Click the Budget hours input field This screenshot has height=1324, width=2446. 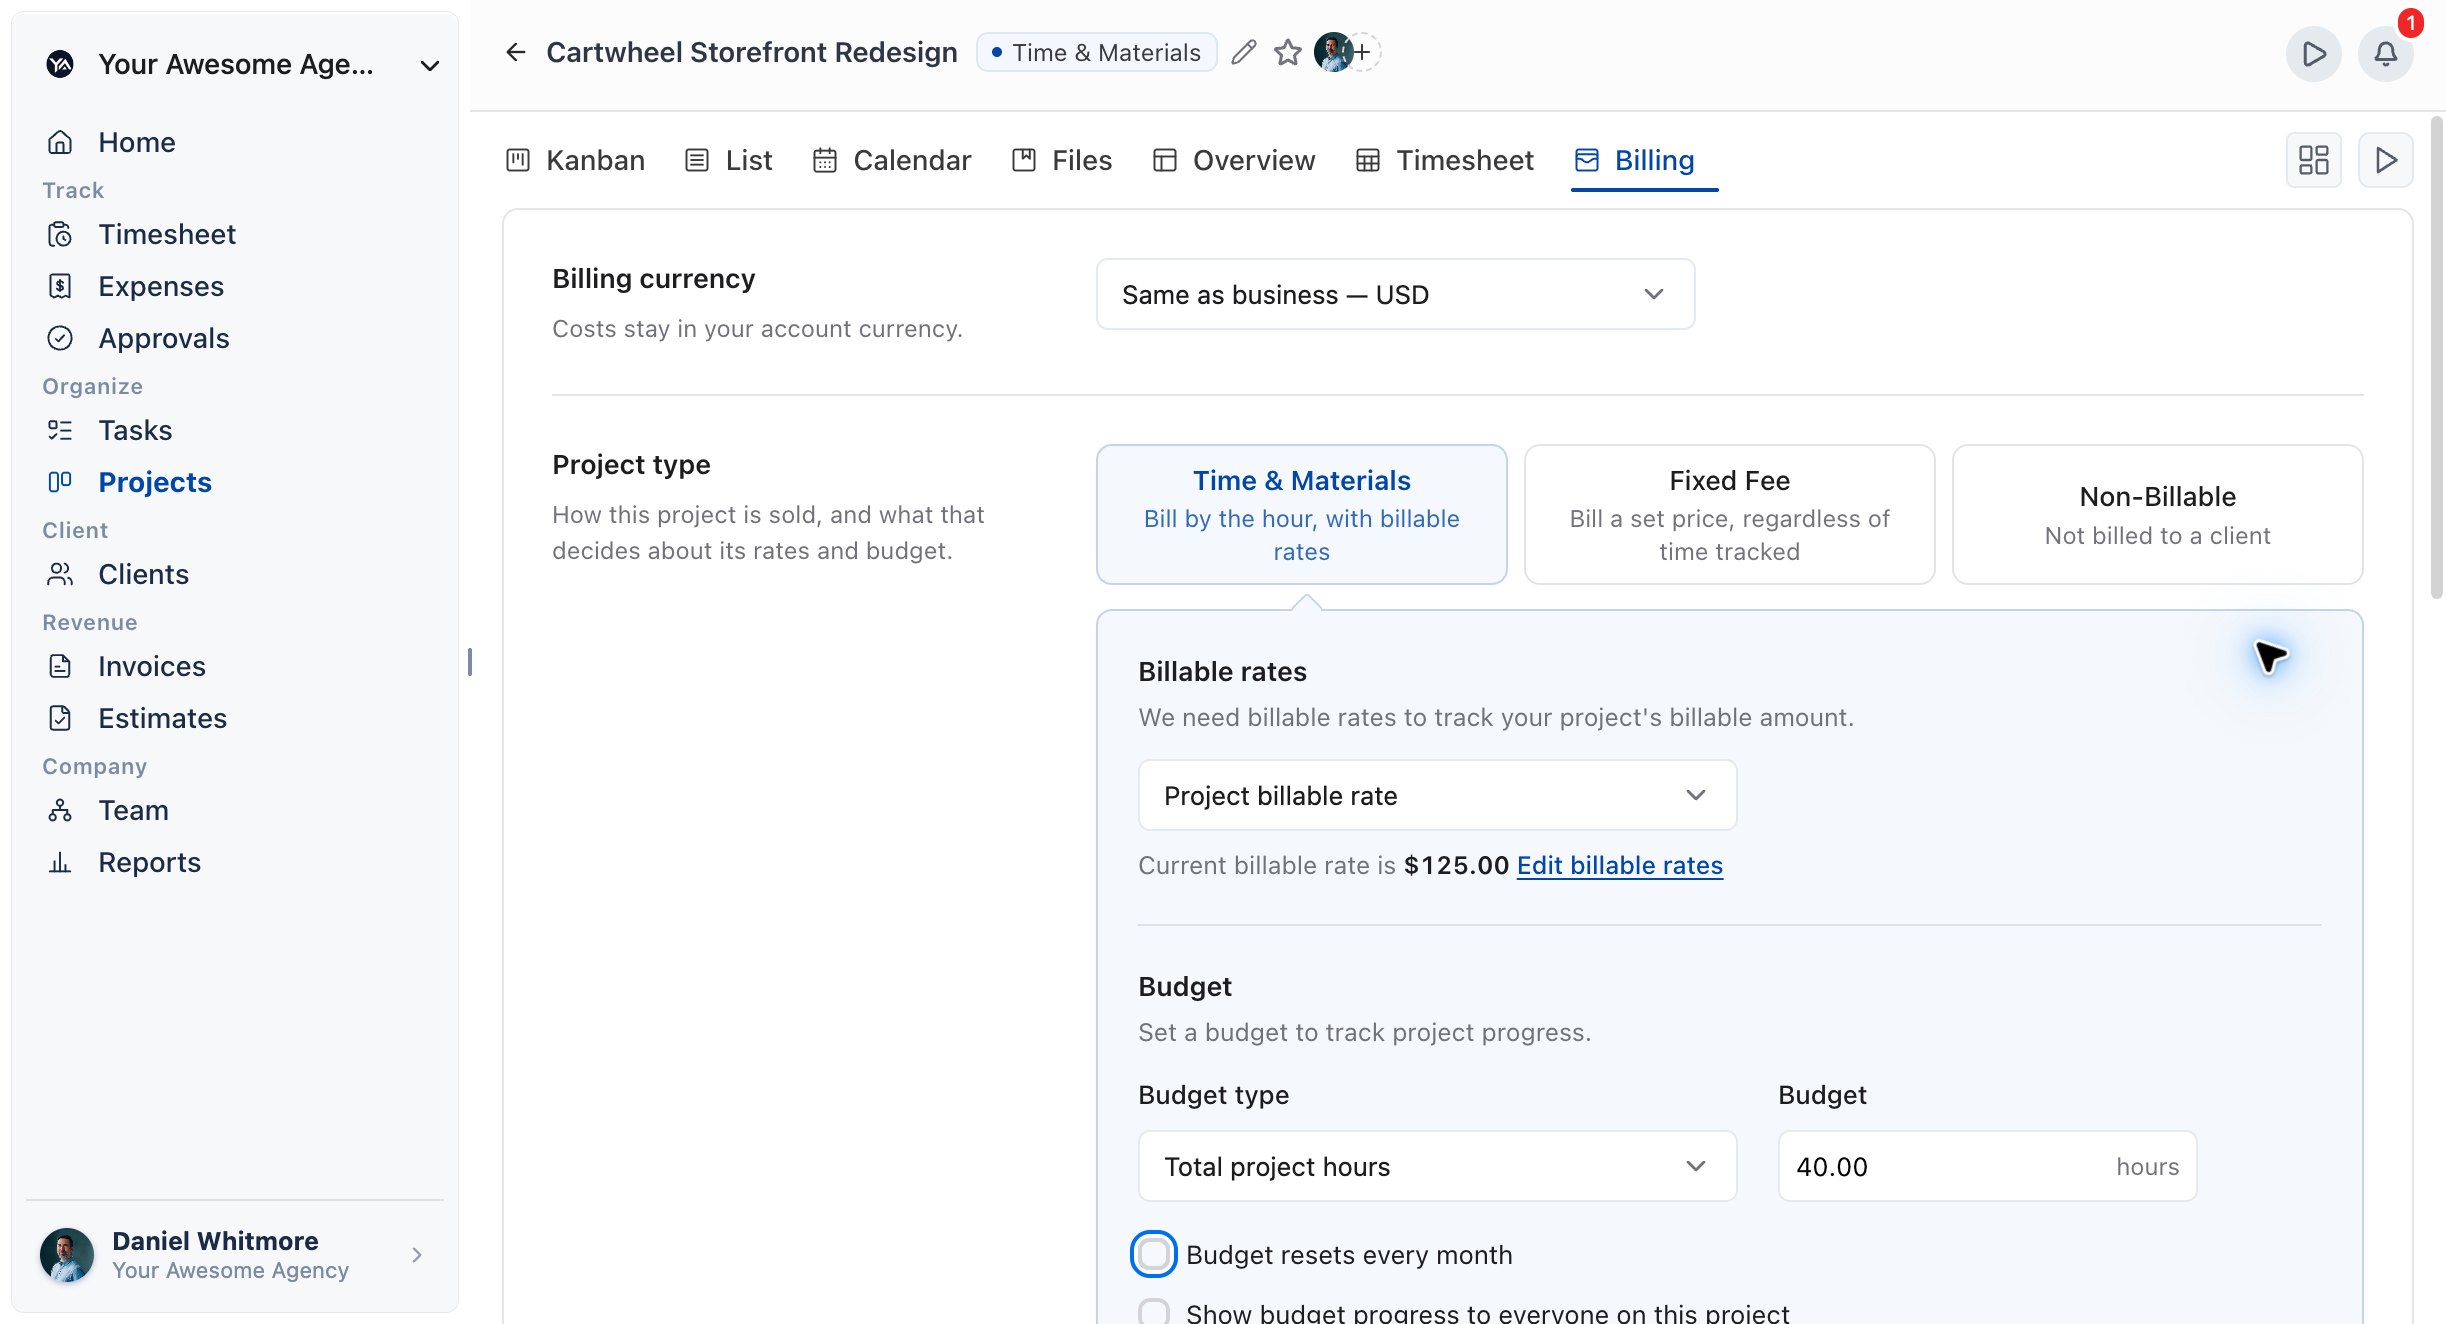(1987, 1166)
